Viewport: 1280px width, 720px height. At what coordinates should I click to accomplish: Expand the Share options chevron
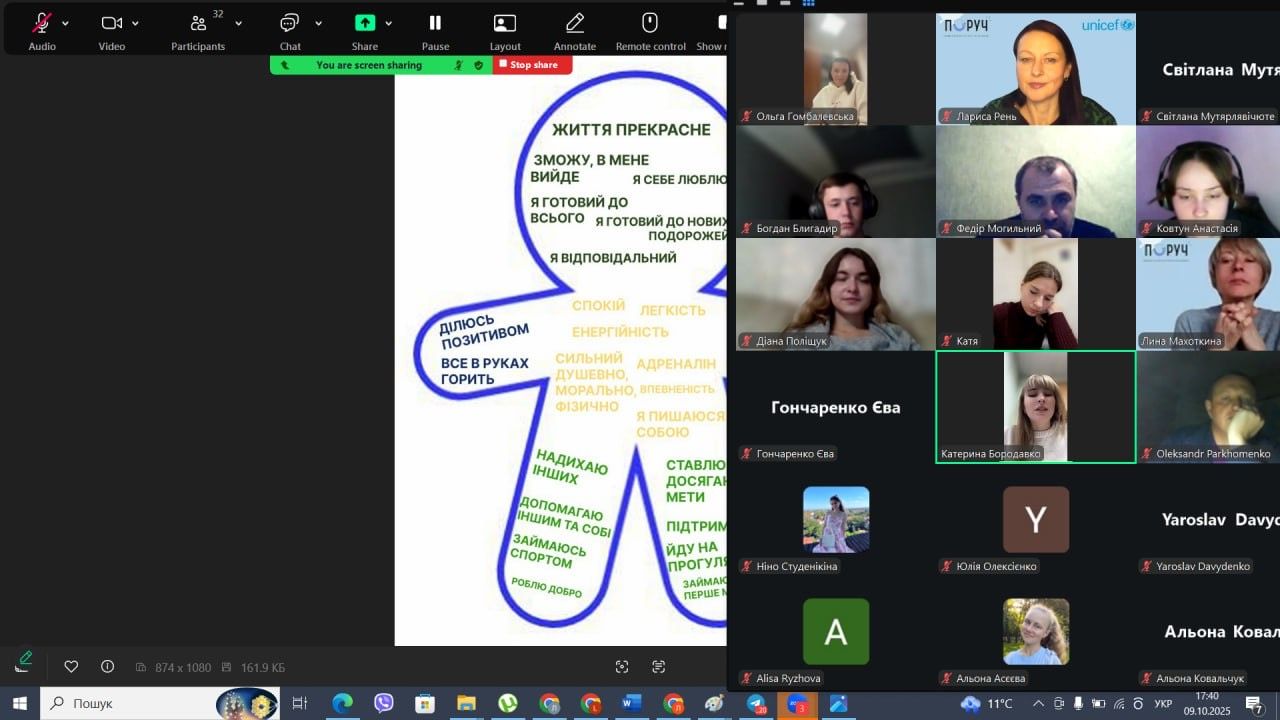[x=388, y=23]
